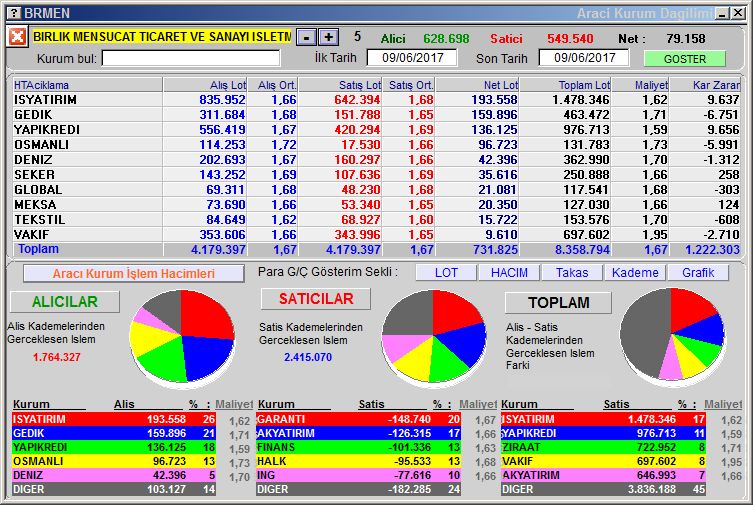Sort by the Alış Lot column header
The height and width of the screenshot is (505, 753).
coord(206,85)
